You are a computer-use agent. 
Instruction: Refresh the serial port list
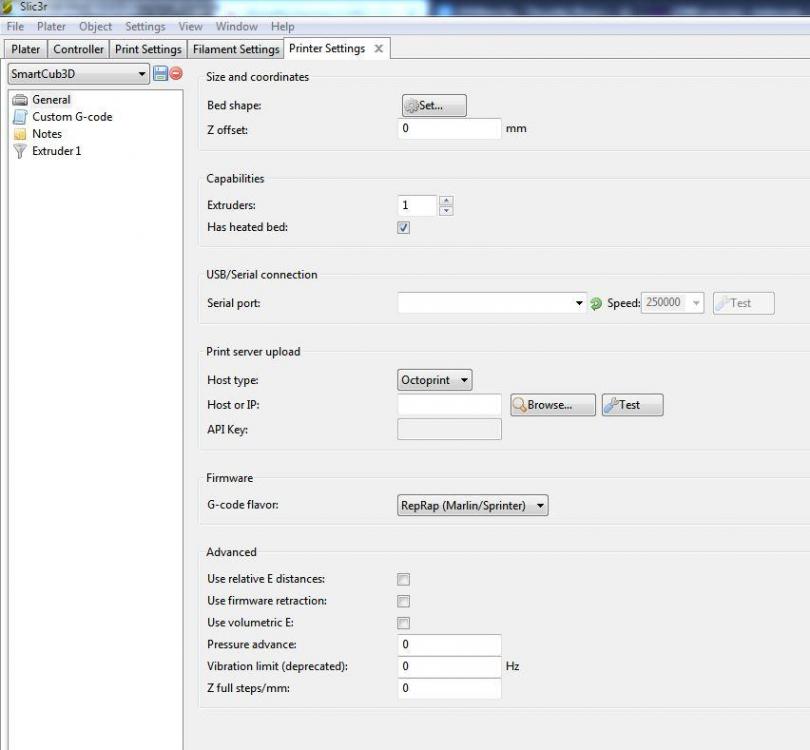point(596,303)
